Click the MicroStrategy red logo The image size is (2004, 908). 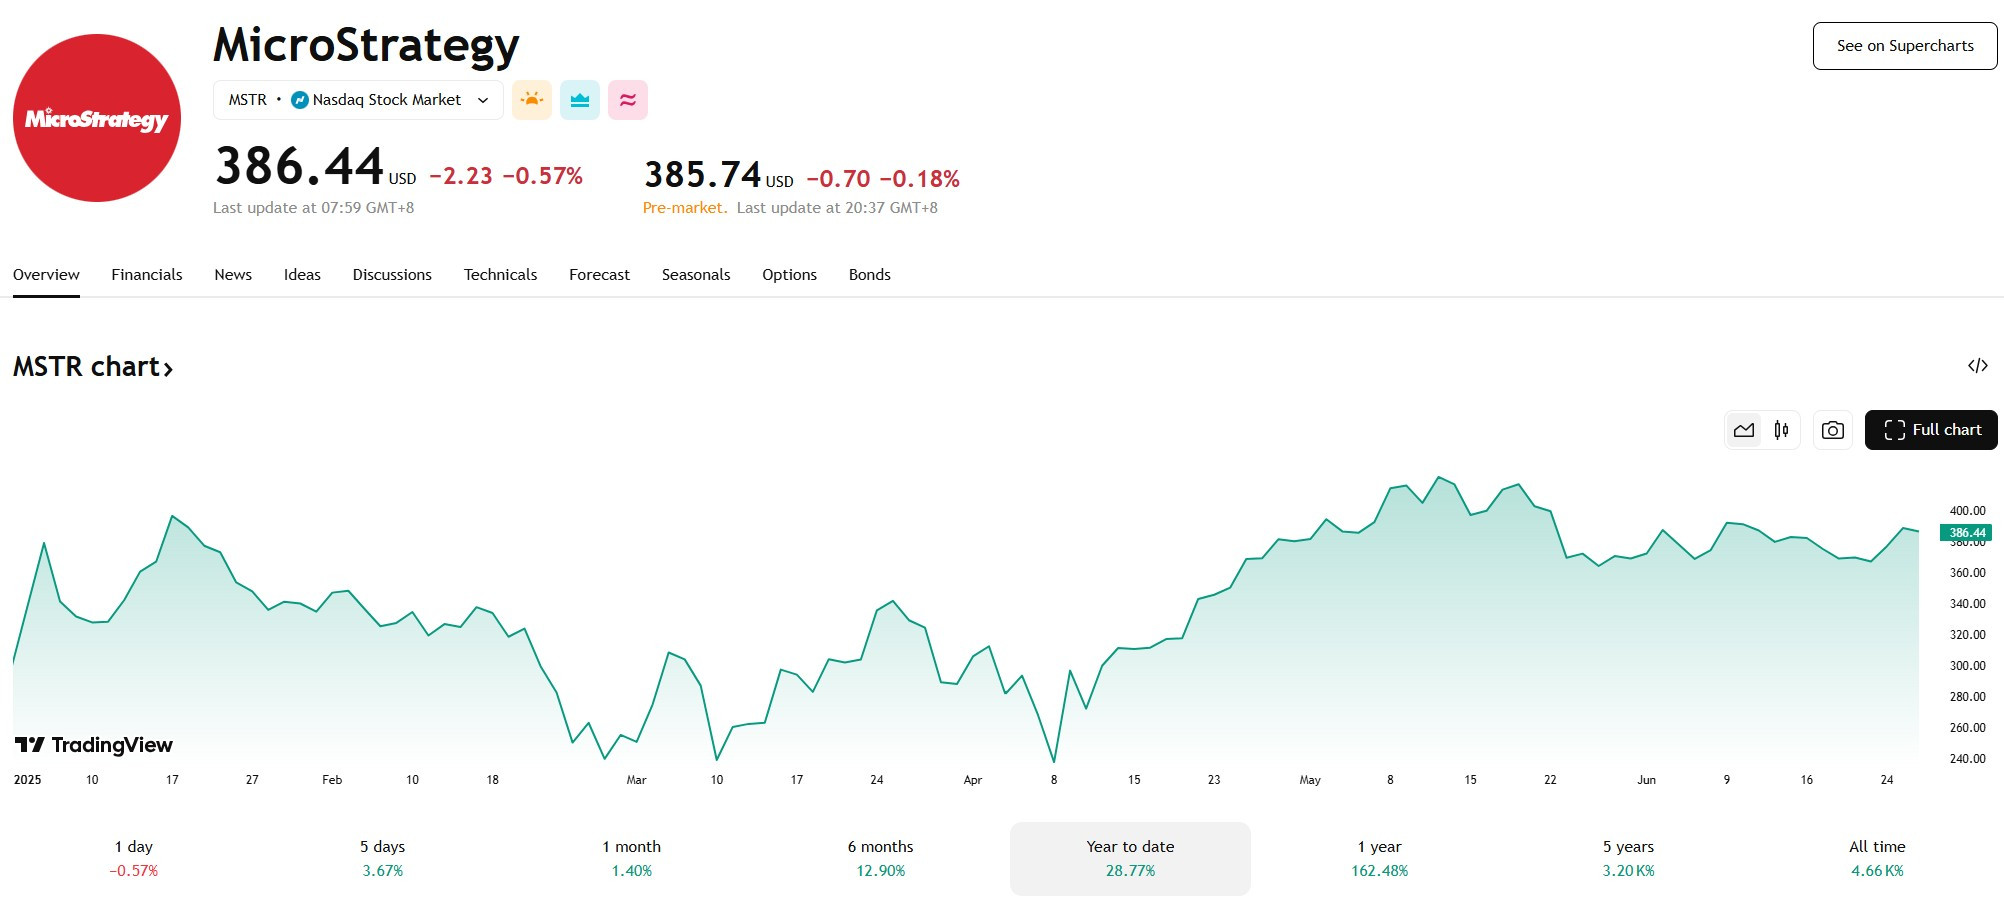[x=97, y=118]
